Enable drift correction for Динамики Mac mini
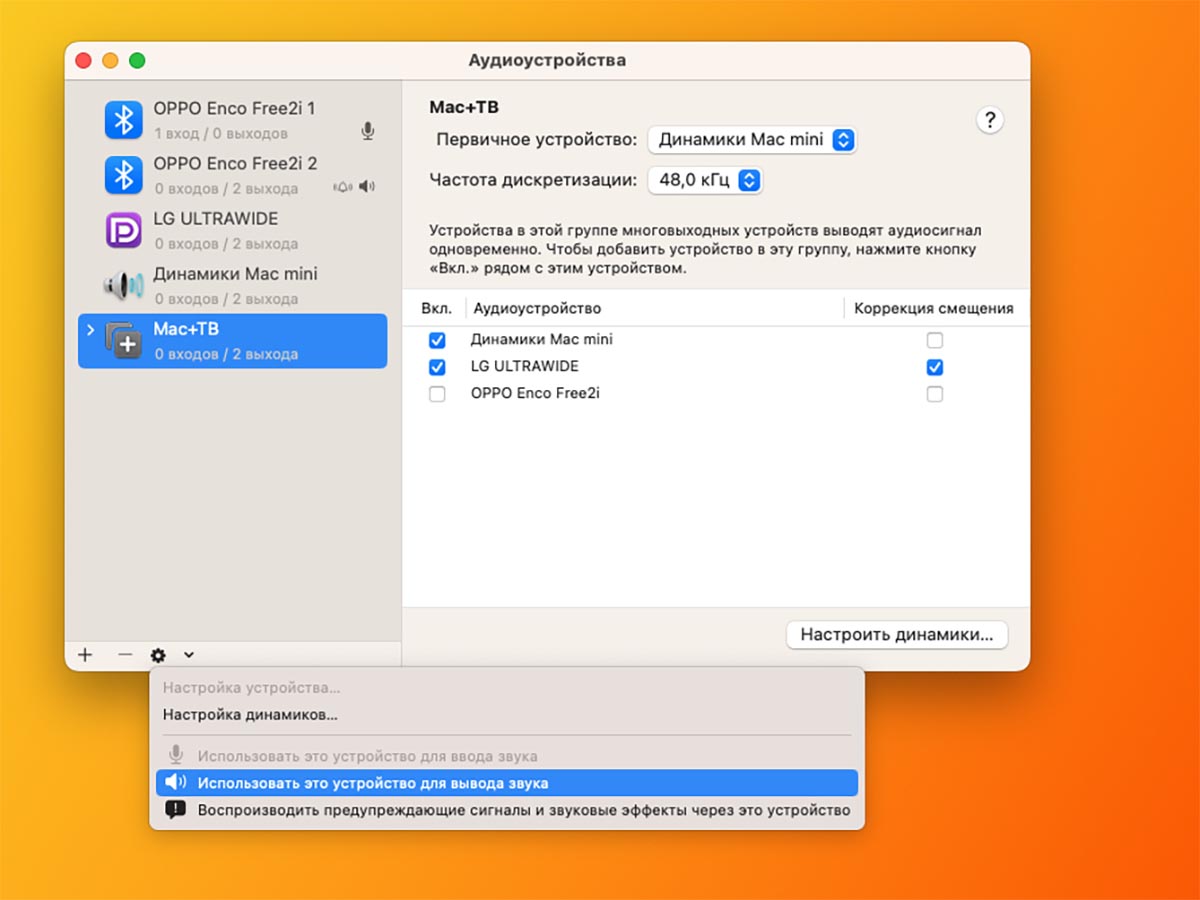 934,340
